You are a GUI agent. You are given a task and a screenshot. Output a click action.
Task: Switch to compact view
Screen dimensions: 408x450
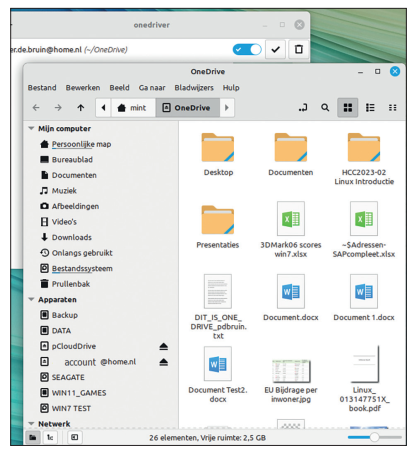pyautogui.click(x=393, y=108)
